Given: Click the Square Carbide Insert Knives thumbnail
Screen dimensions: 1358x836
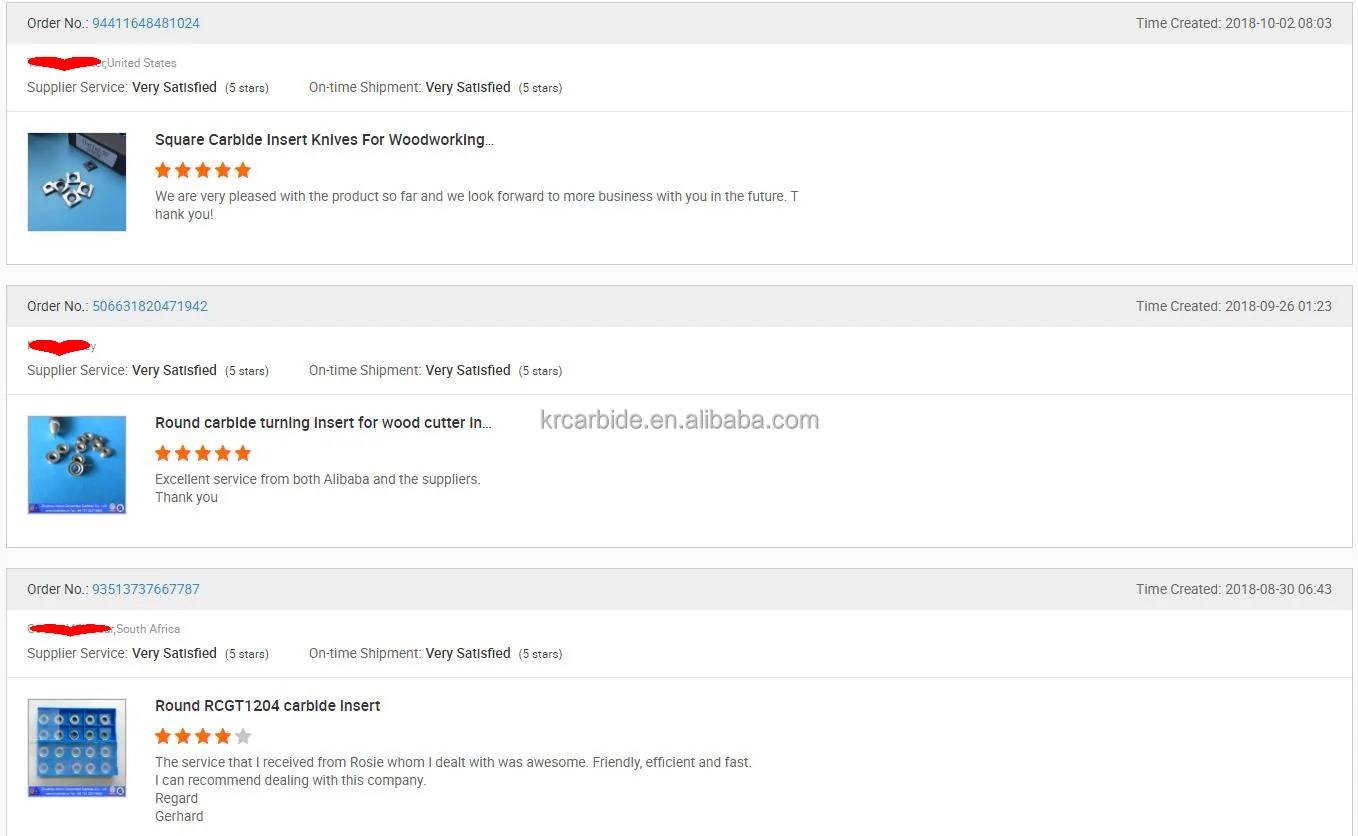Looking at the screenshot, I should click(x=77, y=182).
